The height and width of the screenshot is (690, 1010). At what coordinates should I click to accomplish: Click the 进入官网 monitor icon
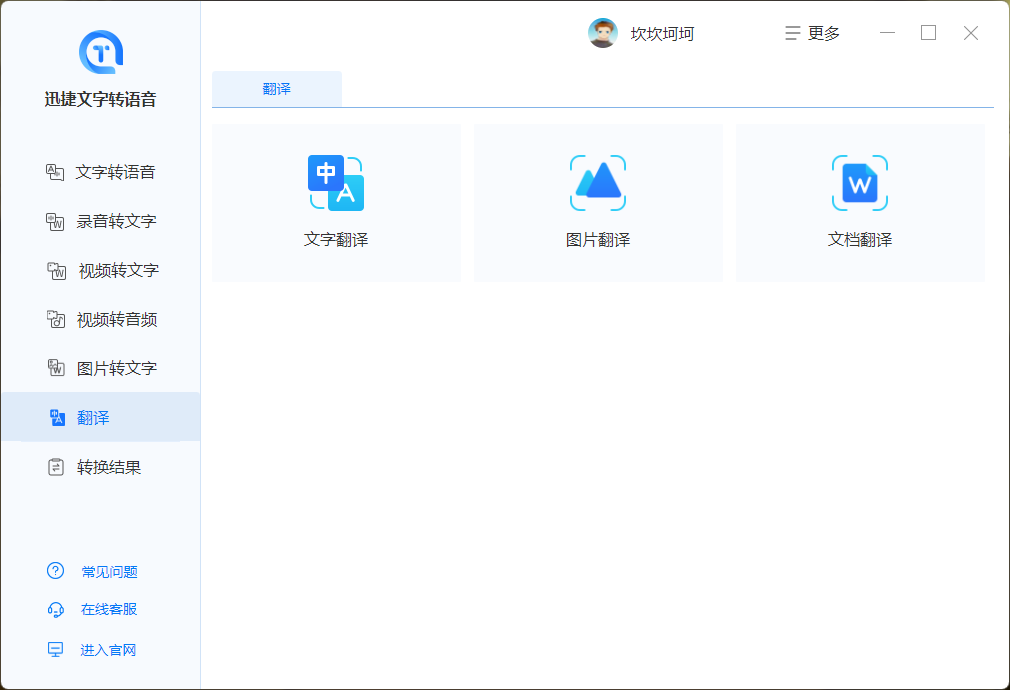(x=55, y=649)
